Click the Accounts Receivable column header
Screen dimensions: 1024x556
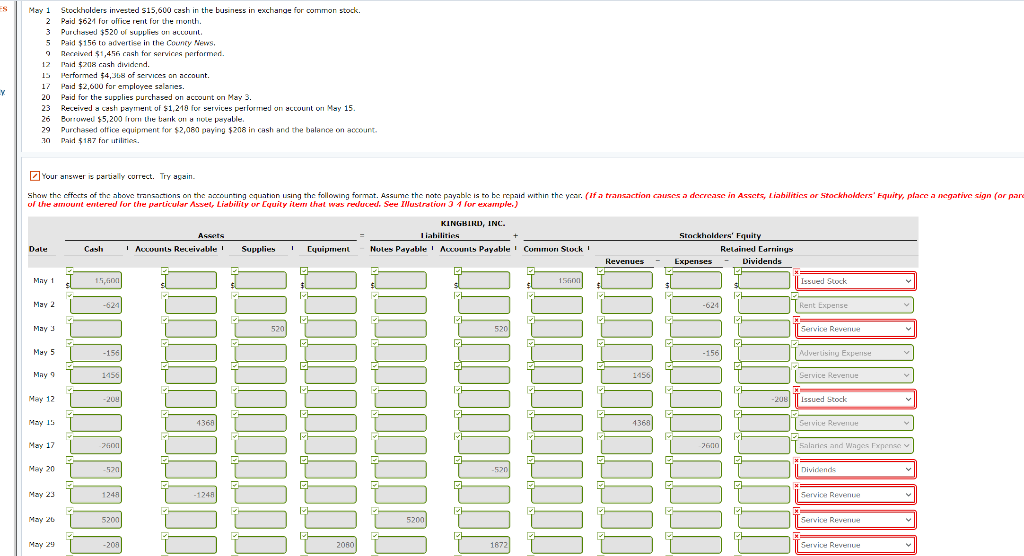(x=176, y=249)
